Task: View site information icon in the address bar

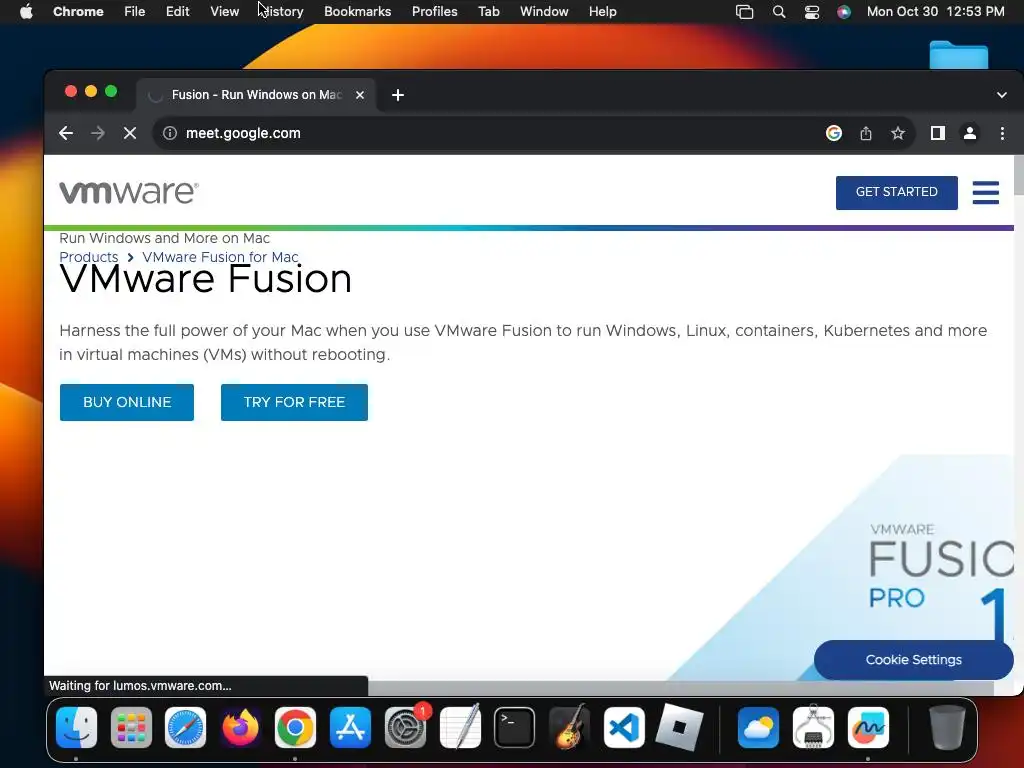Action: tap(170, 133)
